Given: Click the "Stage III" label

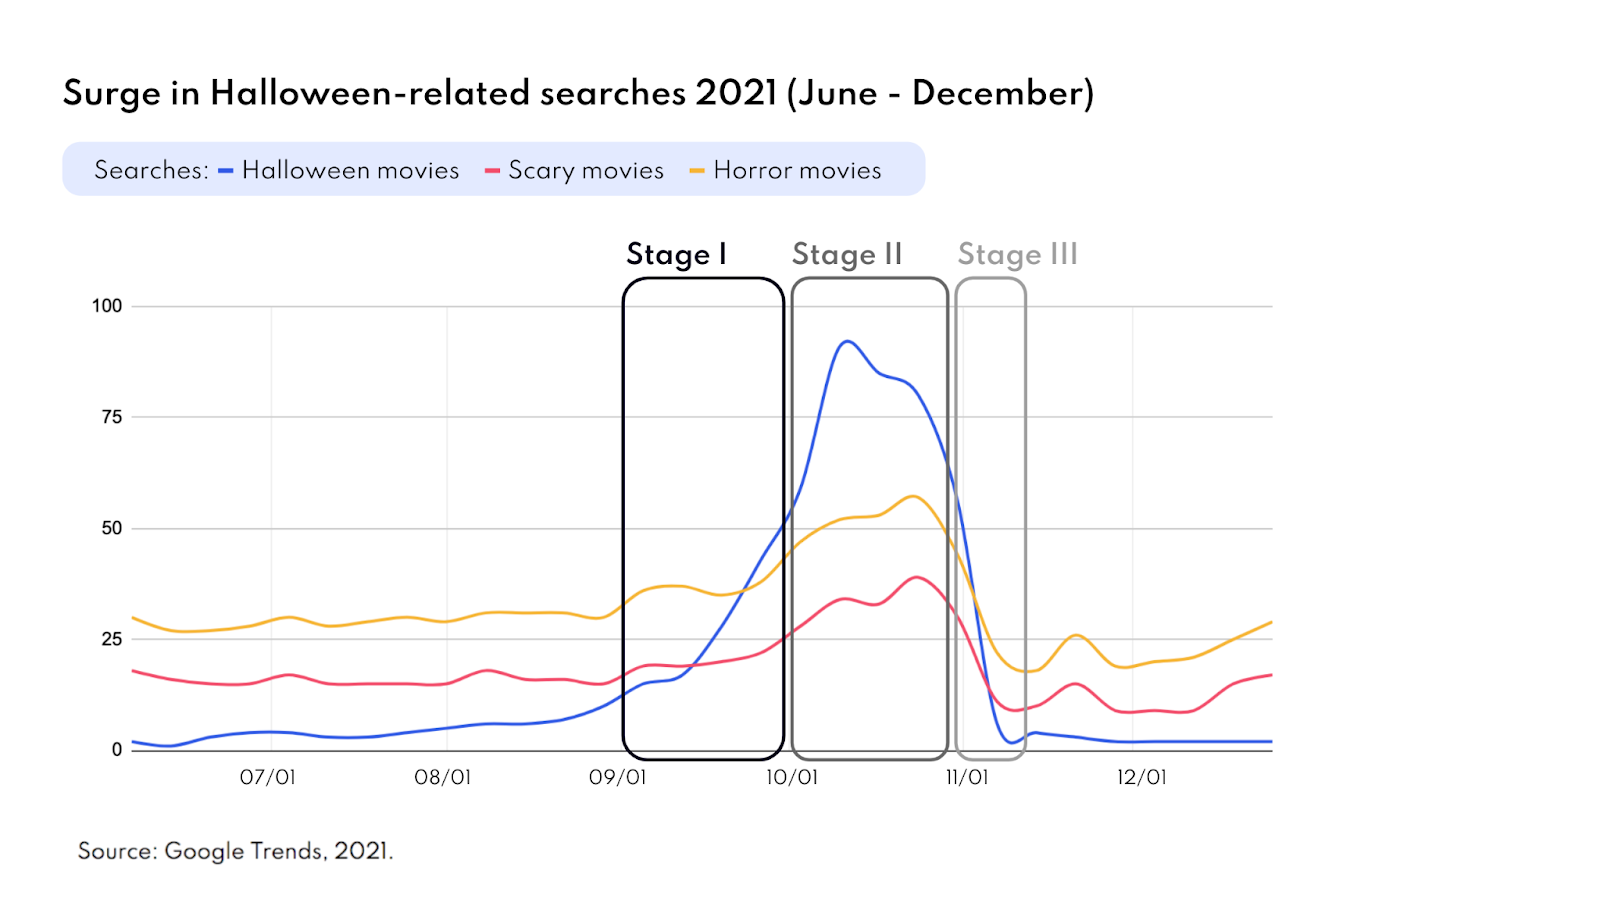Looking at the screenshot, I should coord(1018,255).
